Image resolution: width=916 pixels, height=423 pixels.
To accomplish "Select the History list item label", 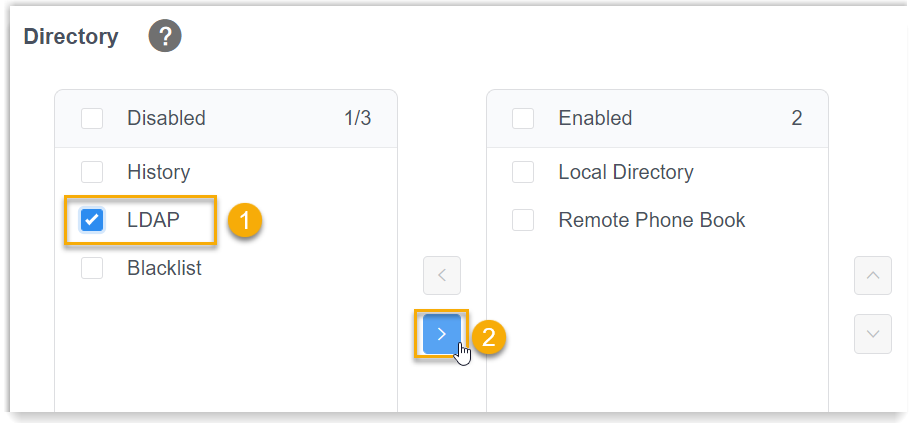I will tap(158, 172).
